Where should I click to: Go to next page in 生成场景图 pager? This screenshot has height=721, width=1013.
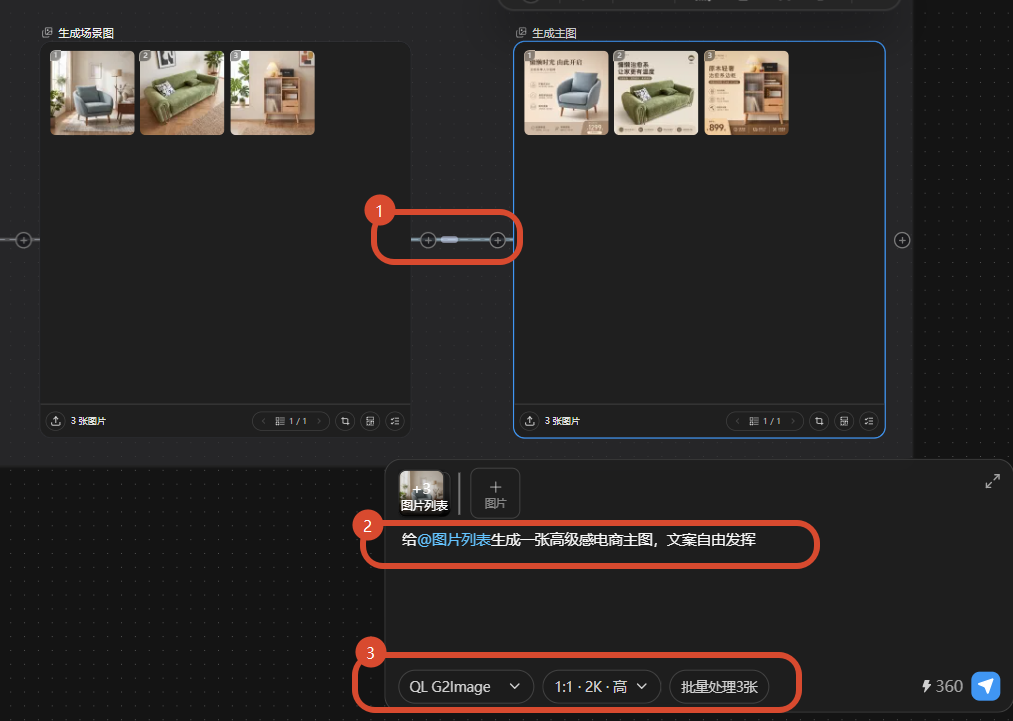click(x=319, y=421)
